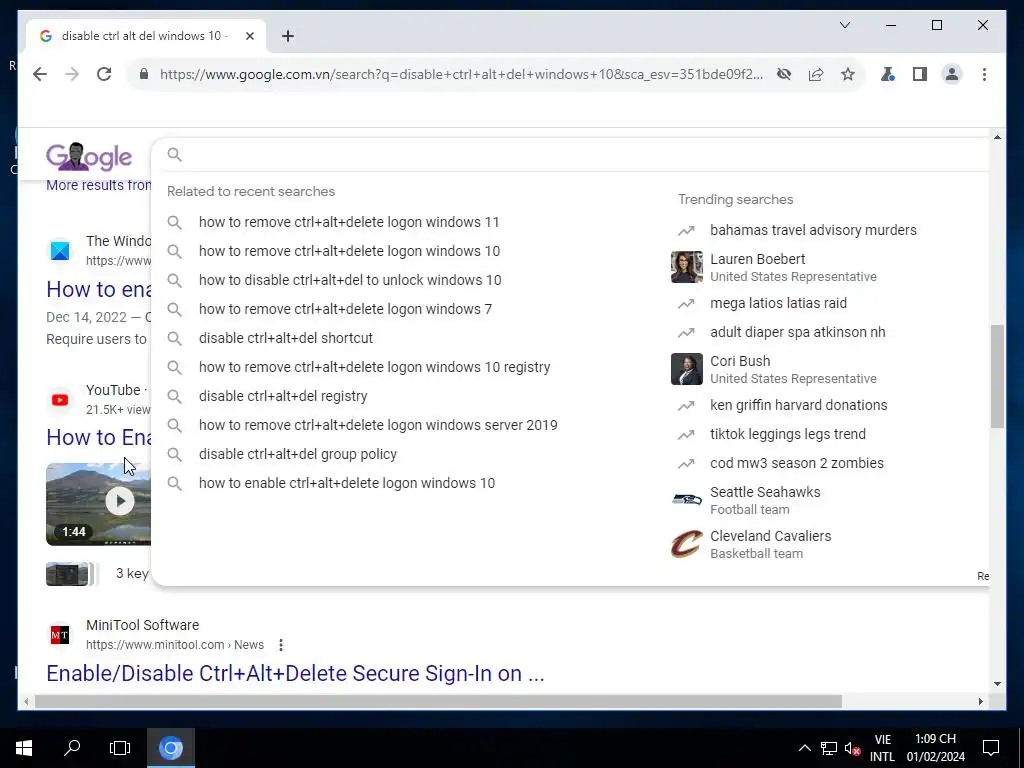View site information via the lock icon

point(144,74)
